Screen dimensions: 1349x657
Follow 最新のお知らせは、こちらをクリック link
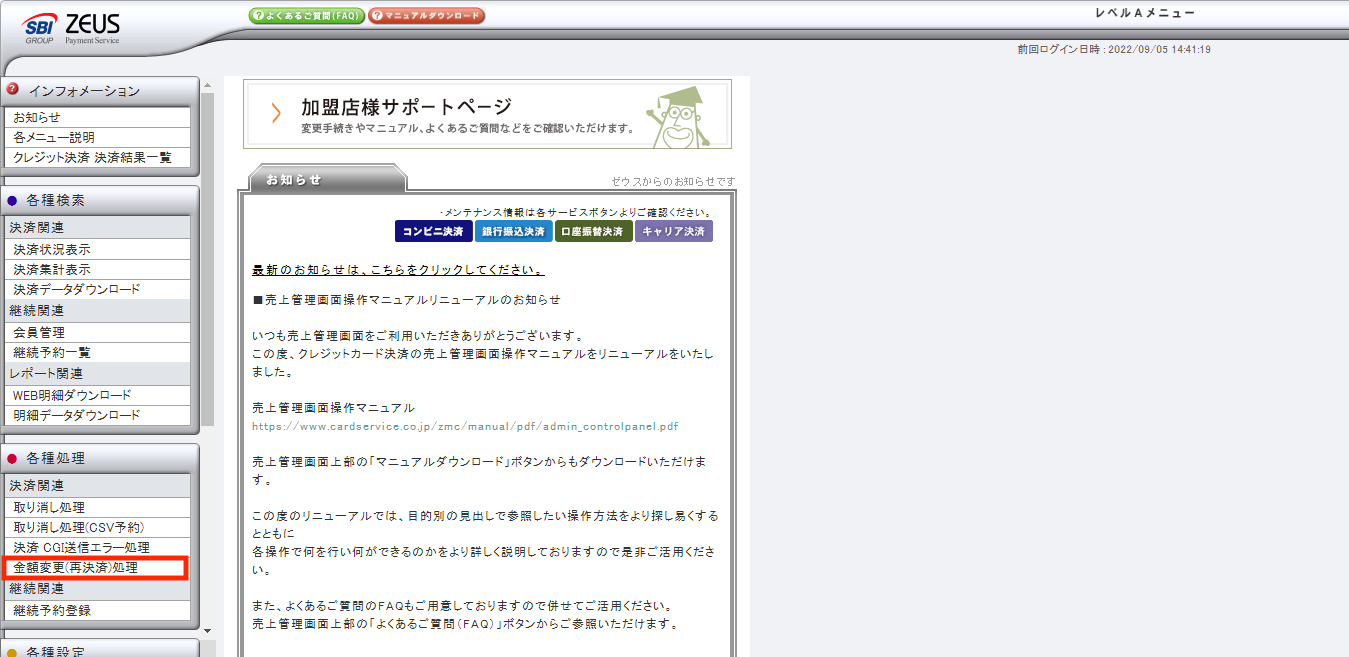point(399,270)
